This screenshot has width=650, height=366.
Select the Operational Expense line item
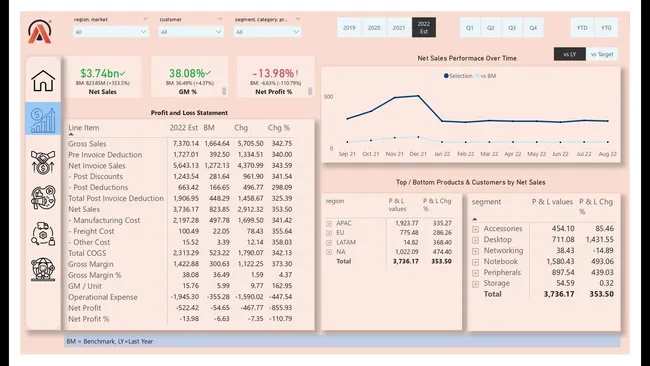102,297
